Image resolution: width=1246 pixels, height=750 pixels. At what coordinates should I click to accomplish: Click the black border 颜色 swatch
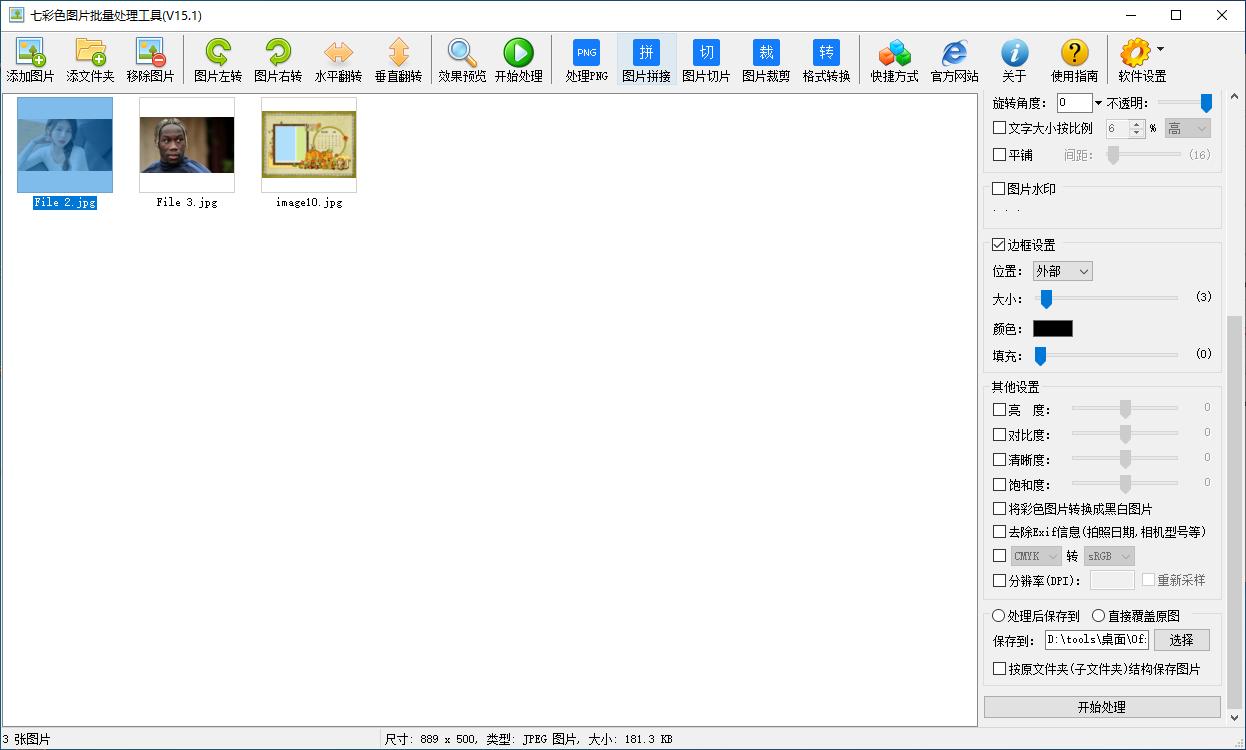1052,329
